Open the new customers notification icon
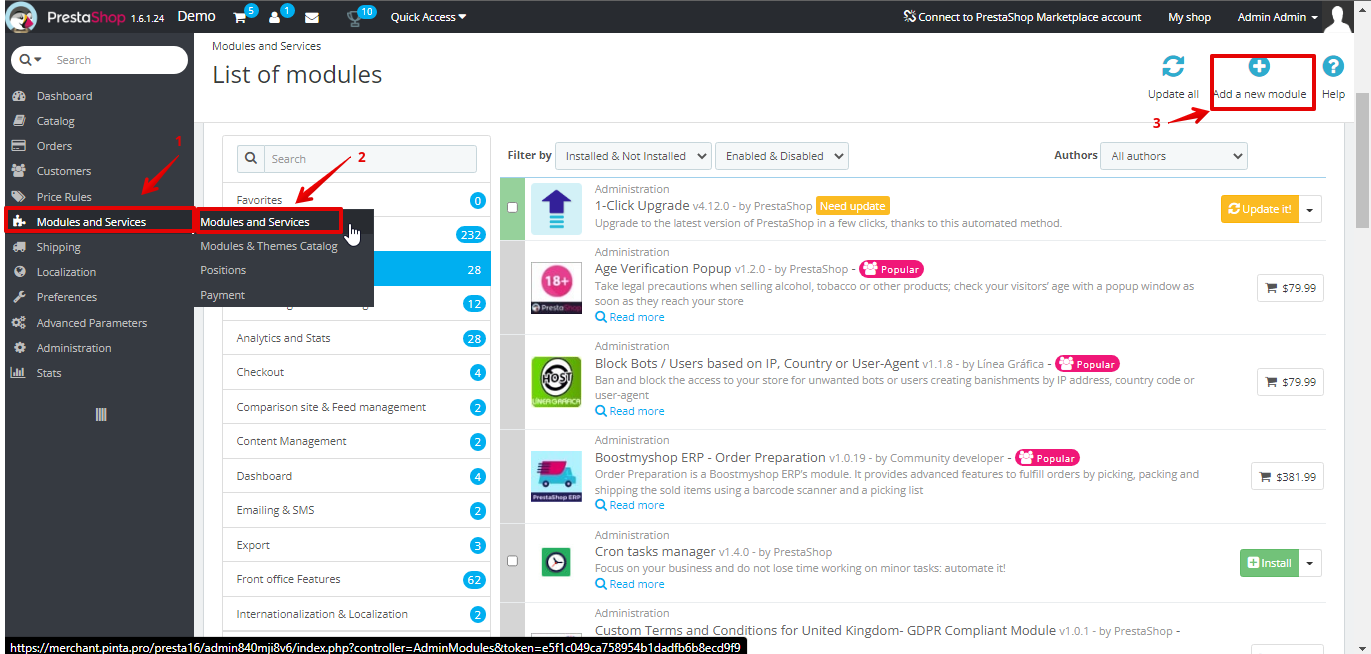The image size is (1371, 654). [275, 18]
